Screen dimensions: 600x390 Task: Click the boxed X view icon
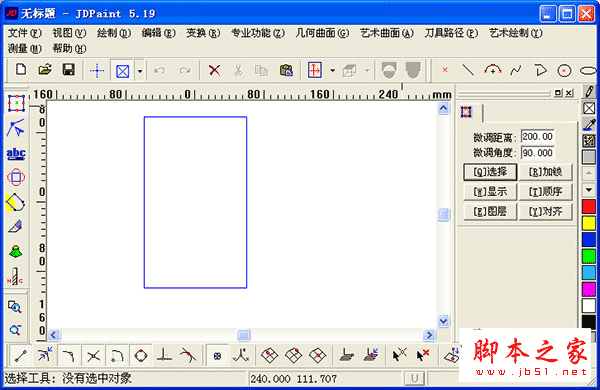(x=122, y=71)
